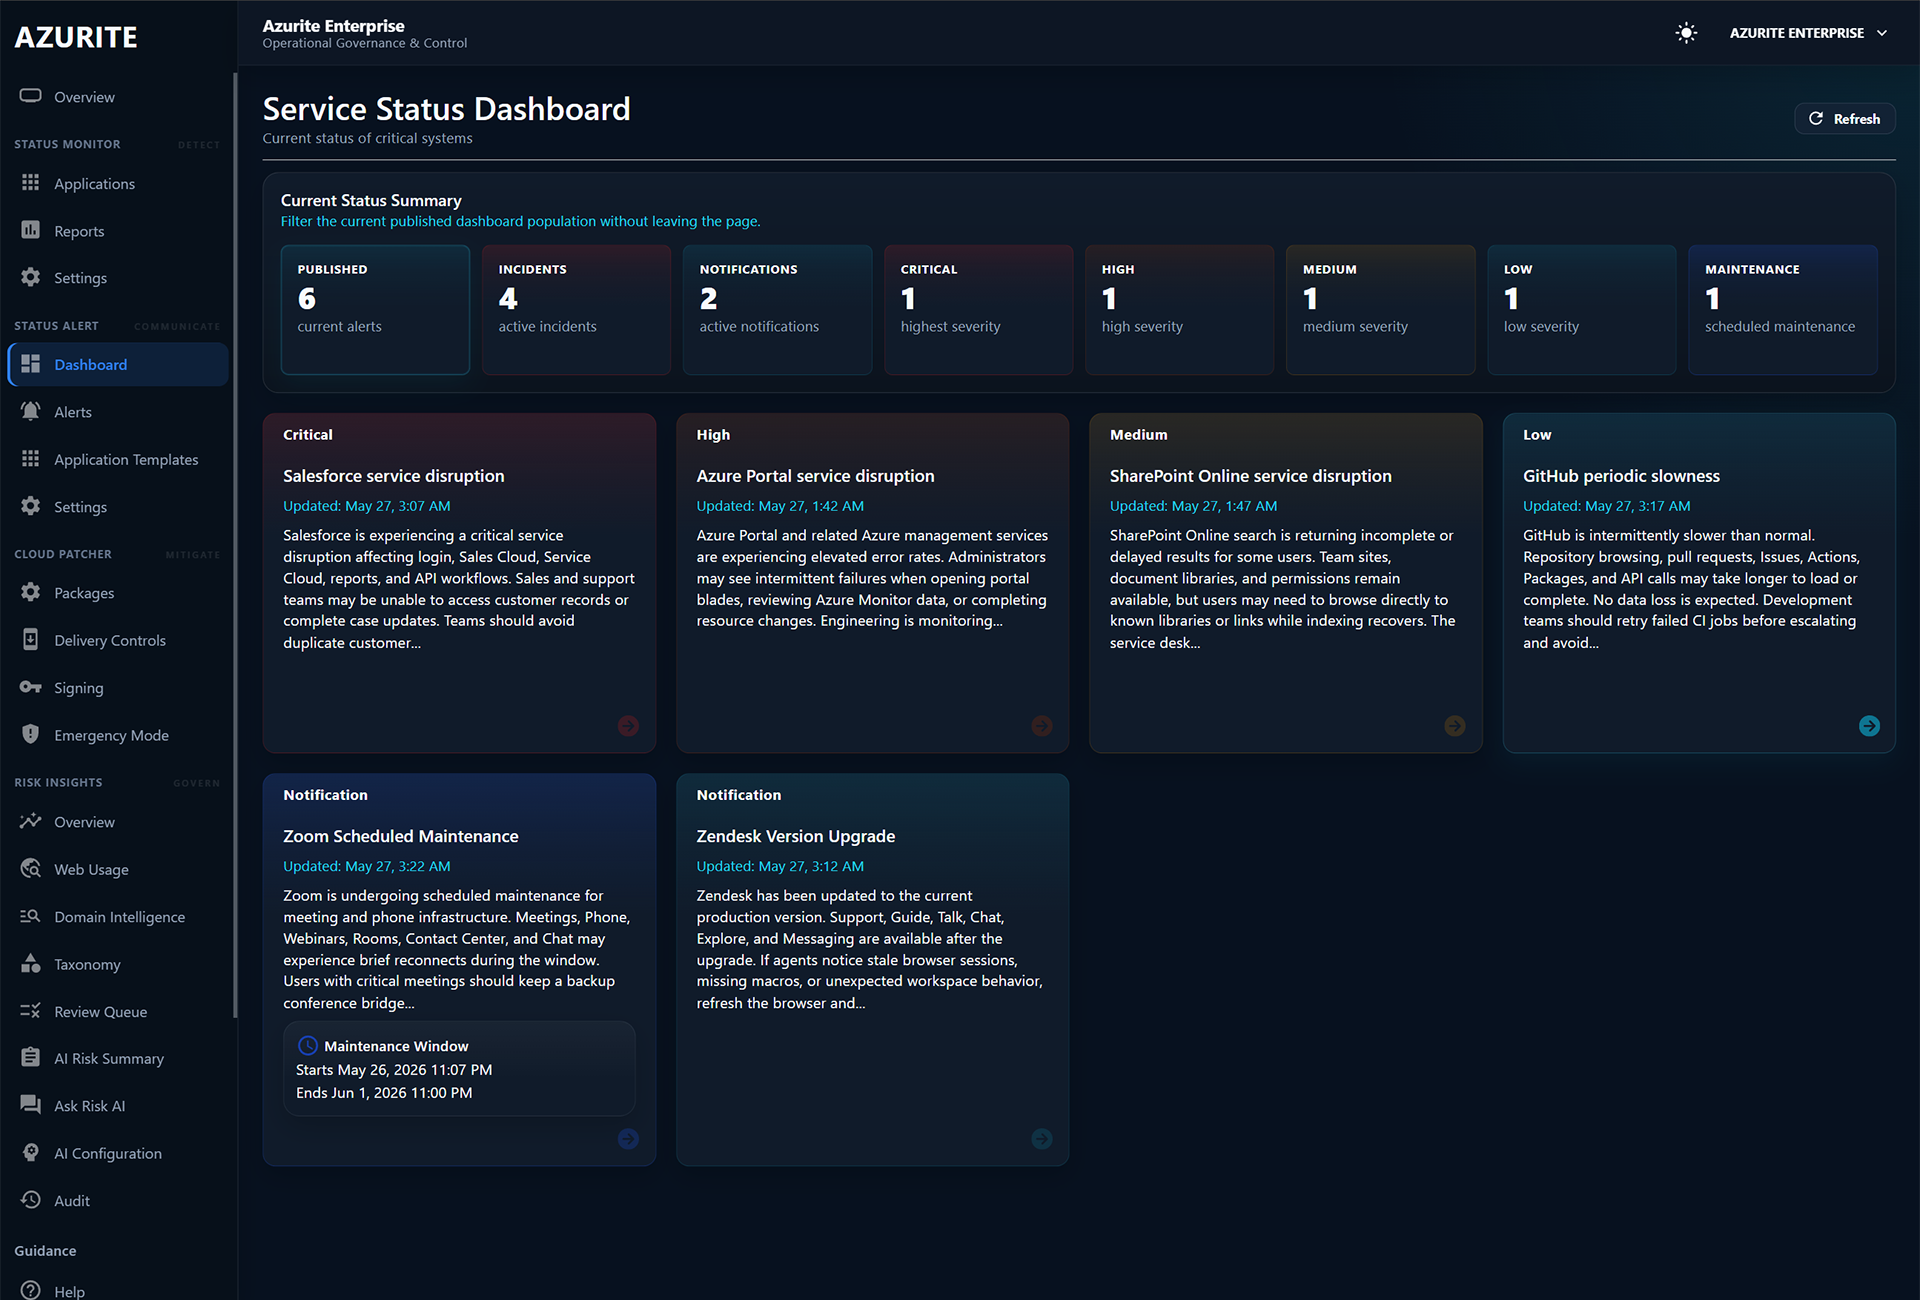Filter by the Published summary card
Viewport: 1920px width, 1300px height.
(x=375, y=310)
